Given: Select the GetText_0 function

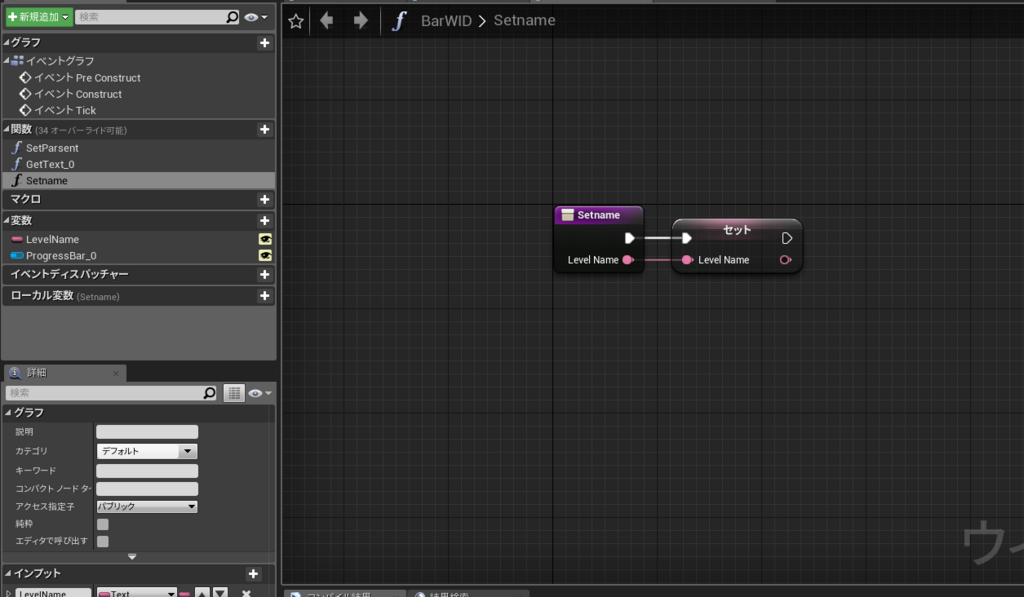Looking at the screenshot, I should [x=50, y=165].
